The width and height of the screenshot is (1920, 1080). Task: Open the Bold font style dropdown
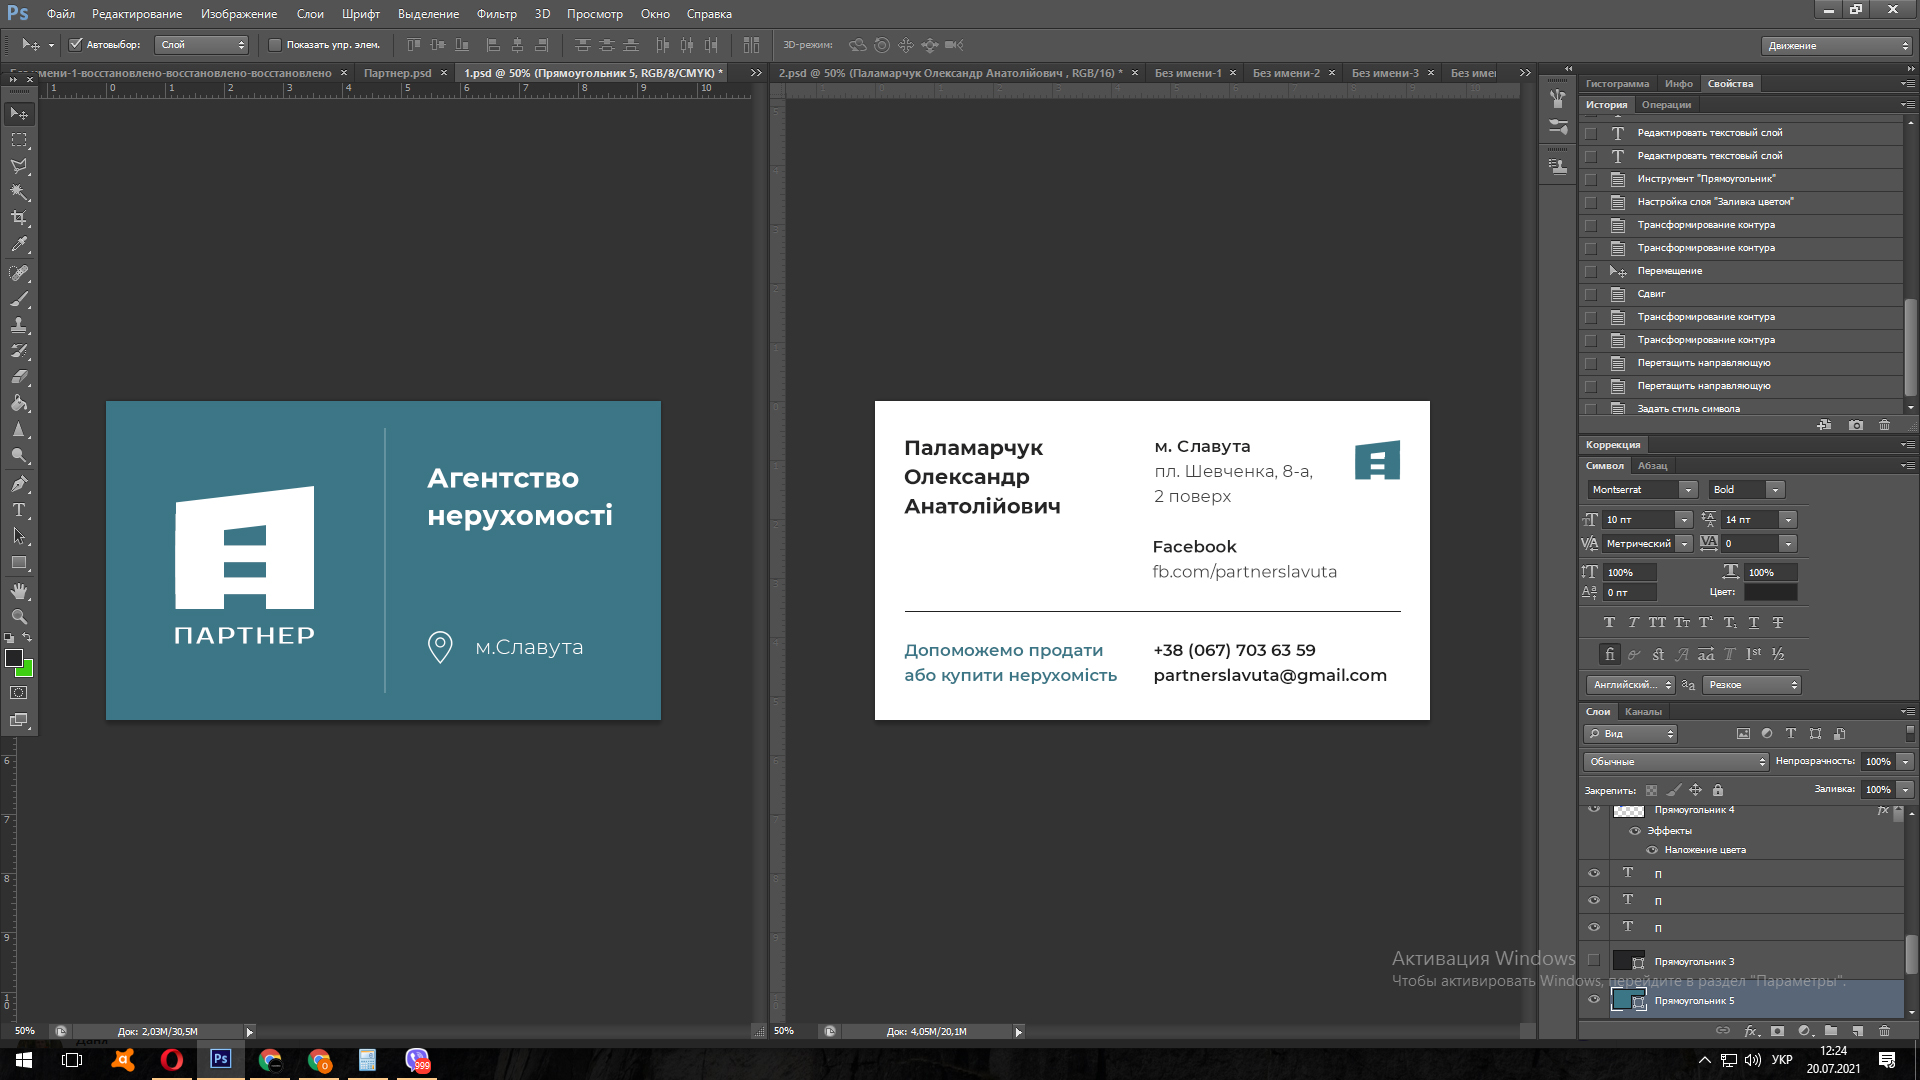tap(1775, 490)
